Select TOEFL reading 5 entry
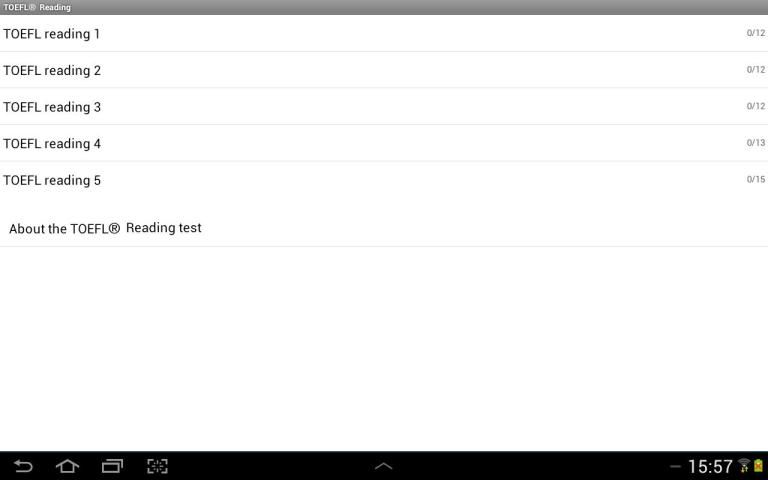 tap(384, 180)
